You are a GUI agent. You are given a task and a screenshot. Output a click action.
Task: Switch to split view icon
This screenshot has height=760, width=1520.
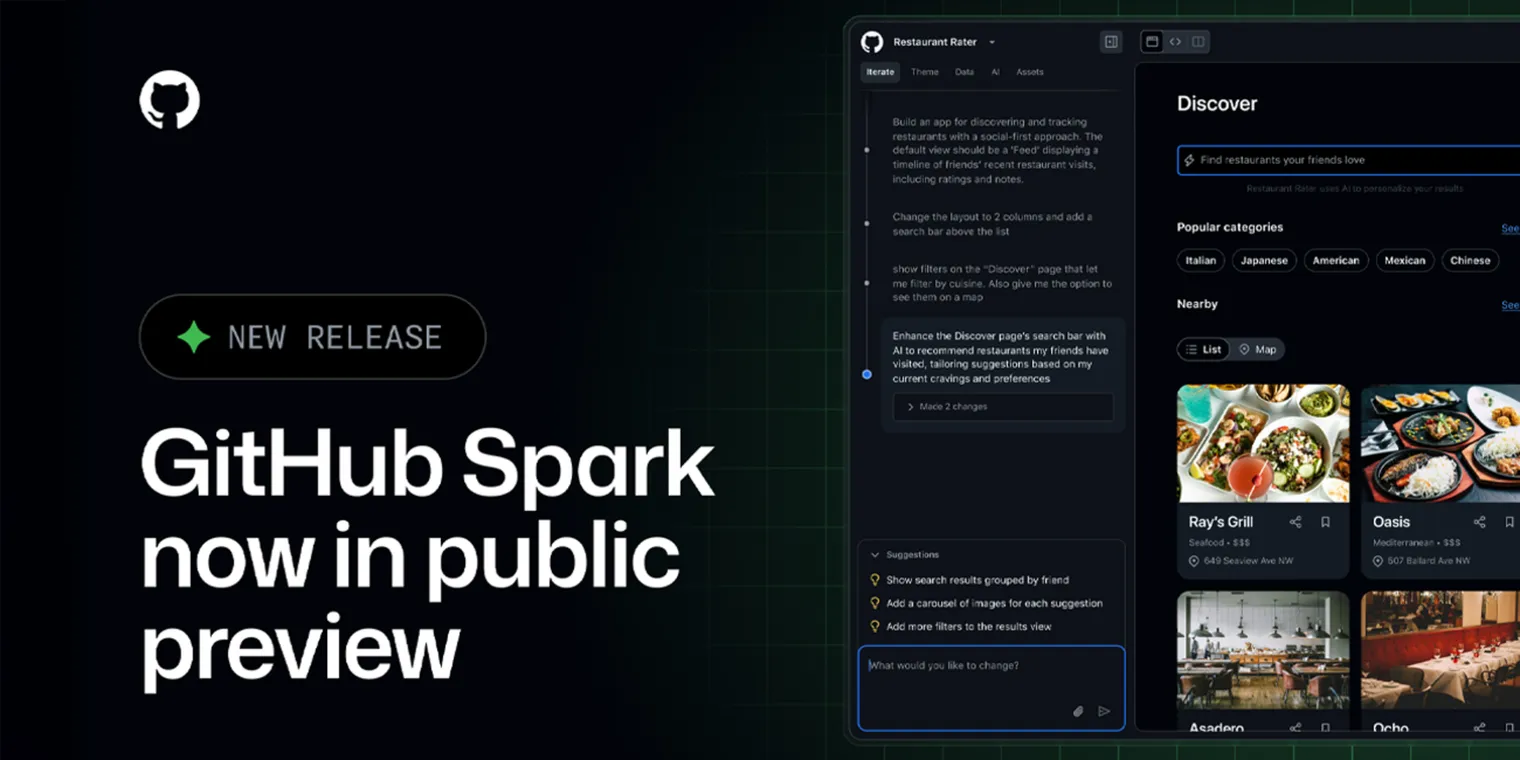pos(1198,41)
